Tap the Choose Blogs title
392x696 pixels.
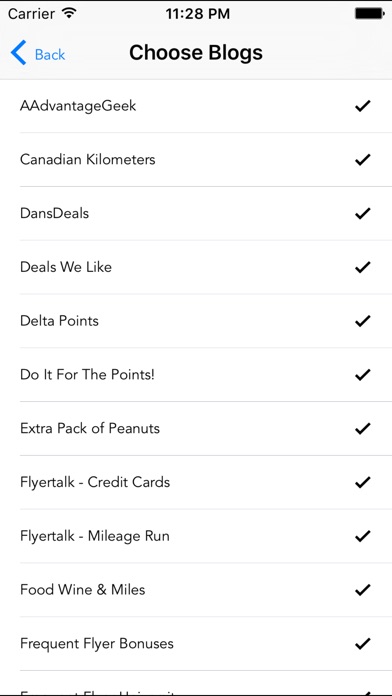(x=196, y=52)
